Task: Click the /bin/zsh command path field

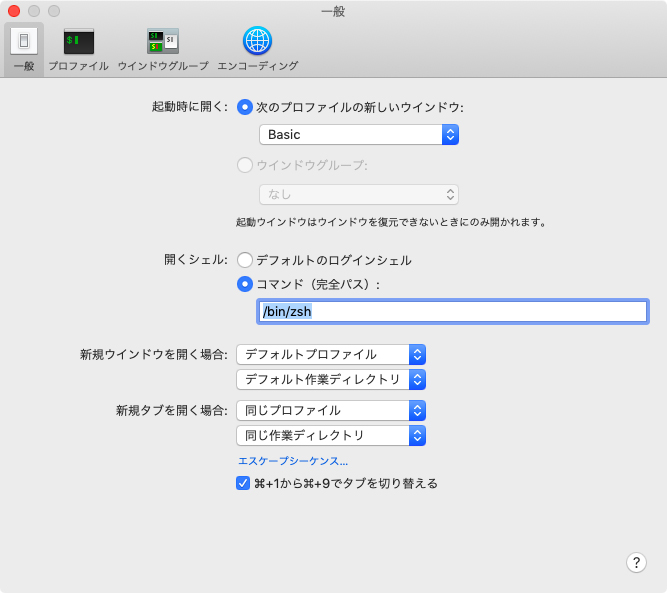Action: [x=453, y=311]
